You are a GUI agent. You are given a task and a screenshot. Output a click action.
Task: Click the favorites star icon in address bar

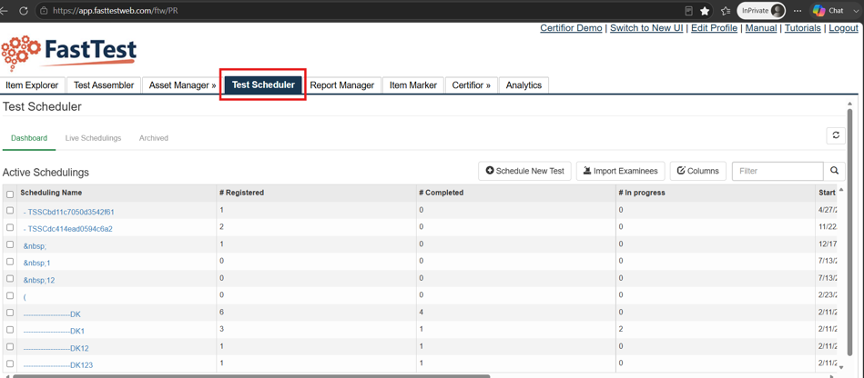click(705, 10)
